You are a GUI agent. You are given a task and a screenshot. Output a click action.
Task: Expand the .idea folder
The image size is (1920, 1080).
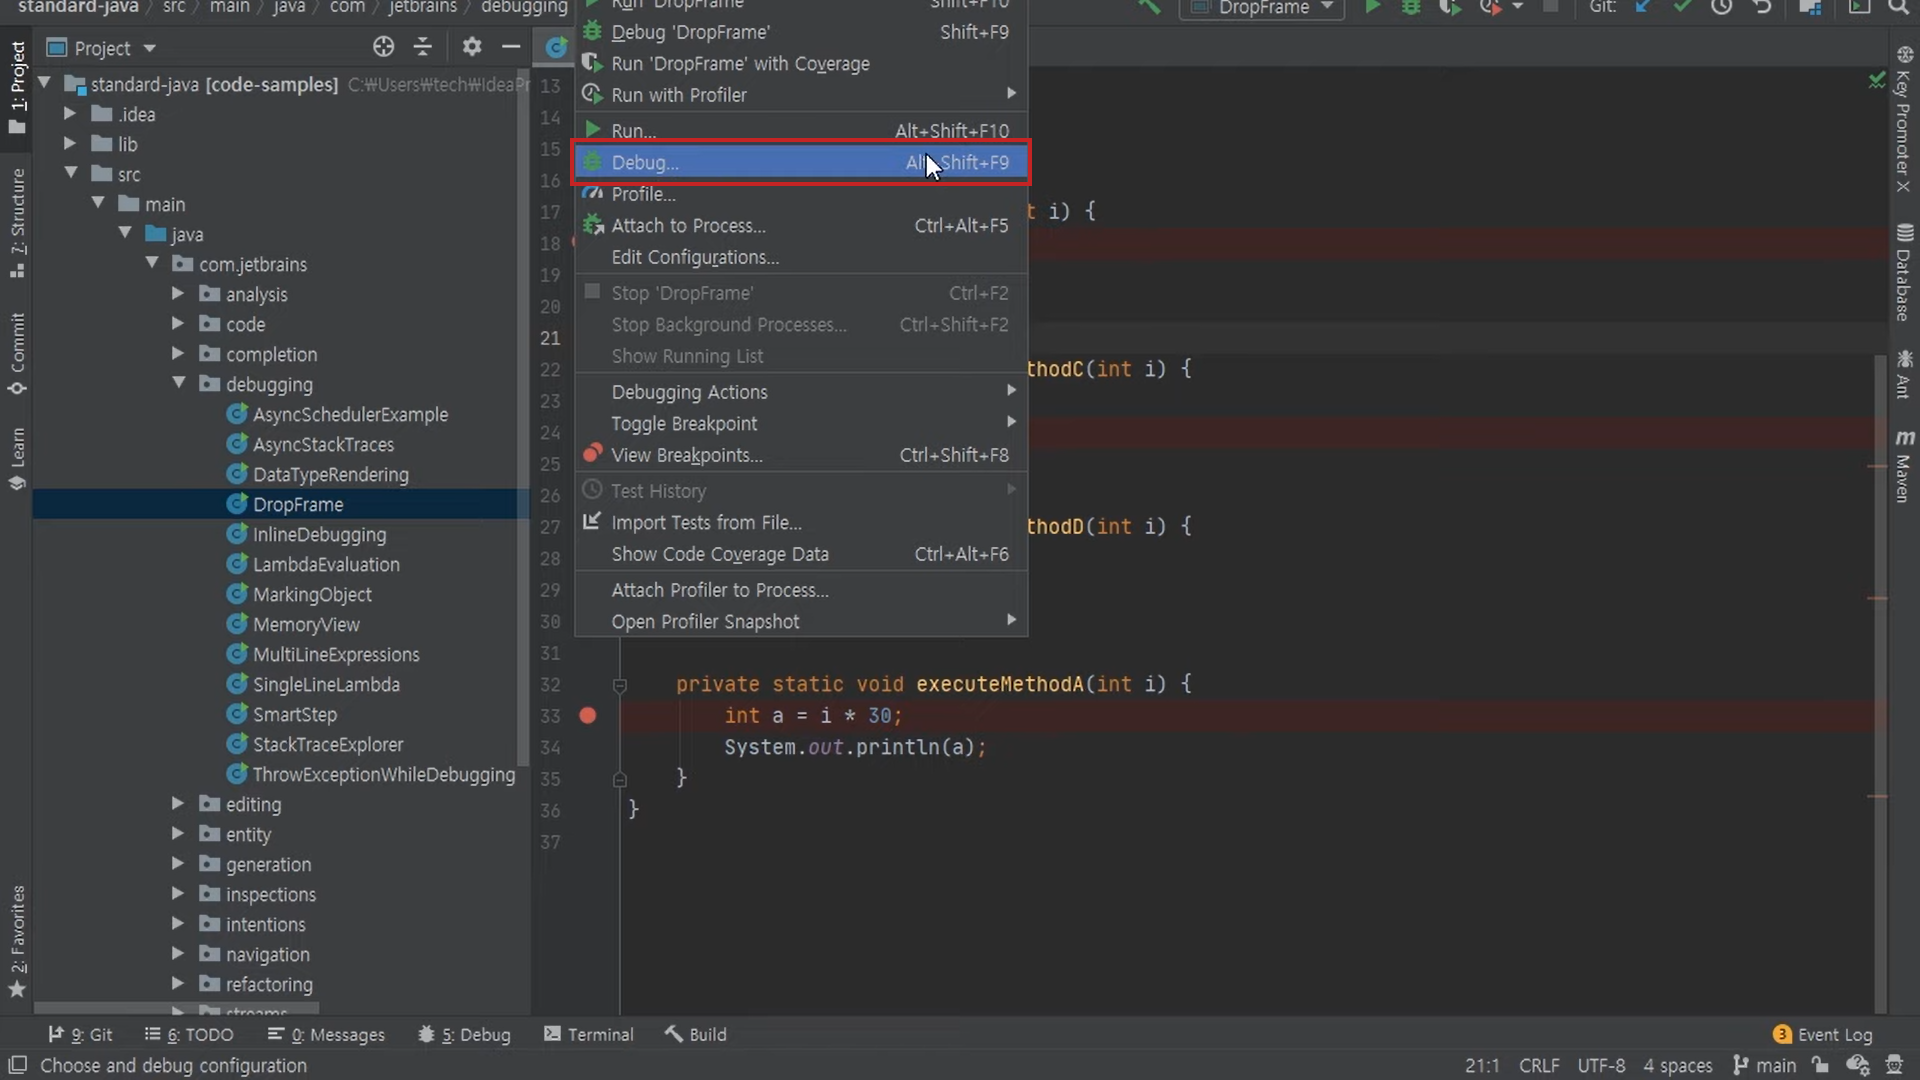pyautogui.click(x=70, y=114)
